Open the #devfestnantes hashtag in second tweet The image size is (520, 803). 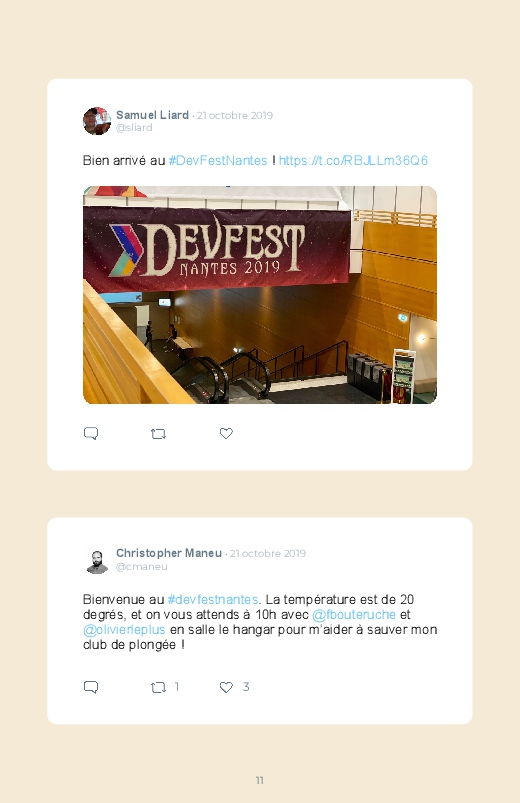click(x=213, y=599)
